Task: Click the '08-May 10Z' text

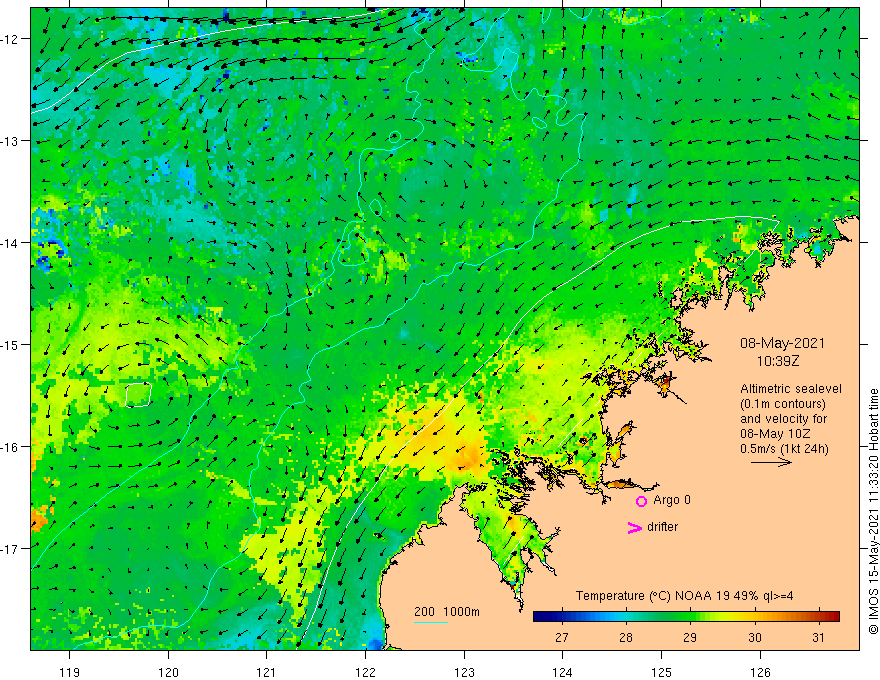Action: point(774,434)
